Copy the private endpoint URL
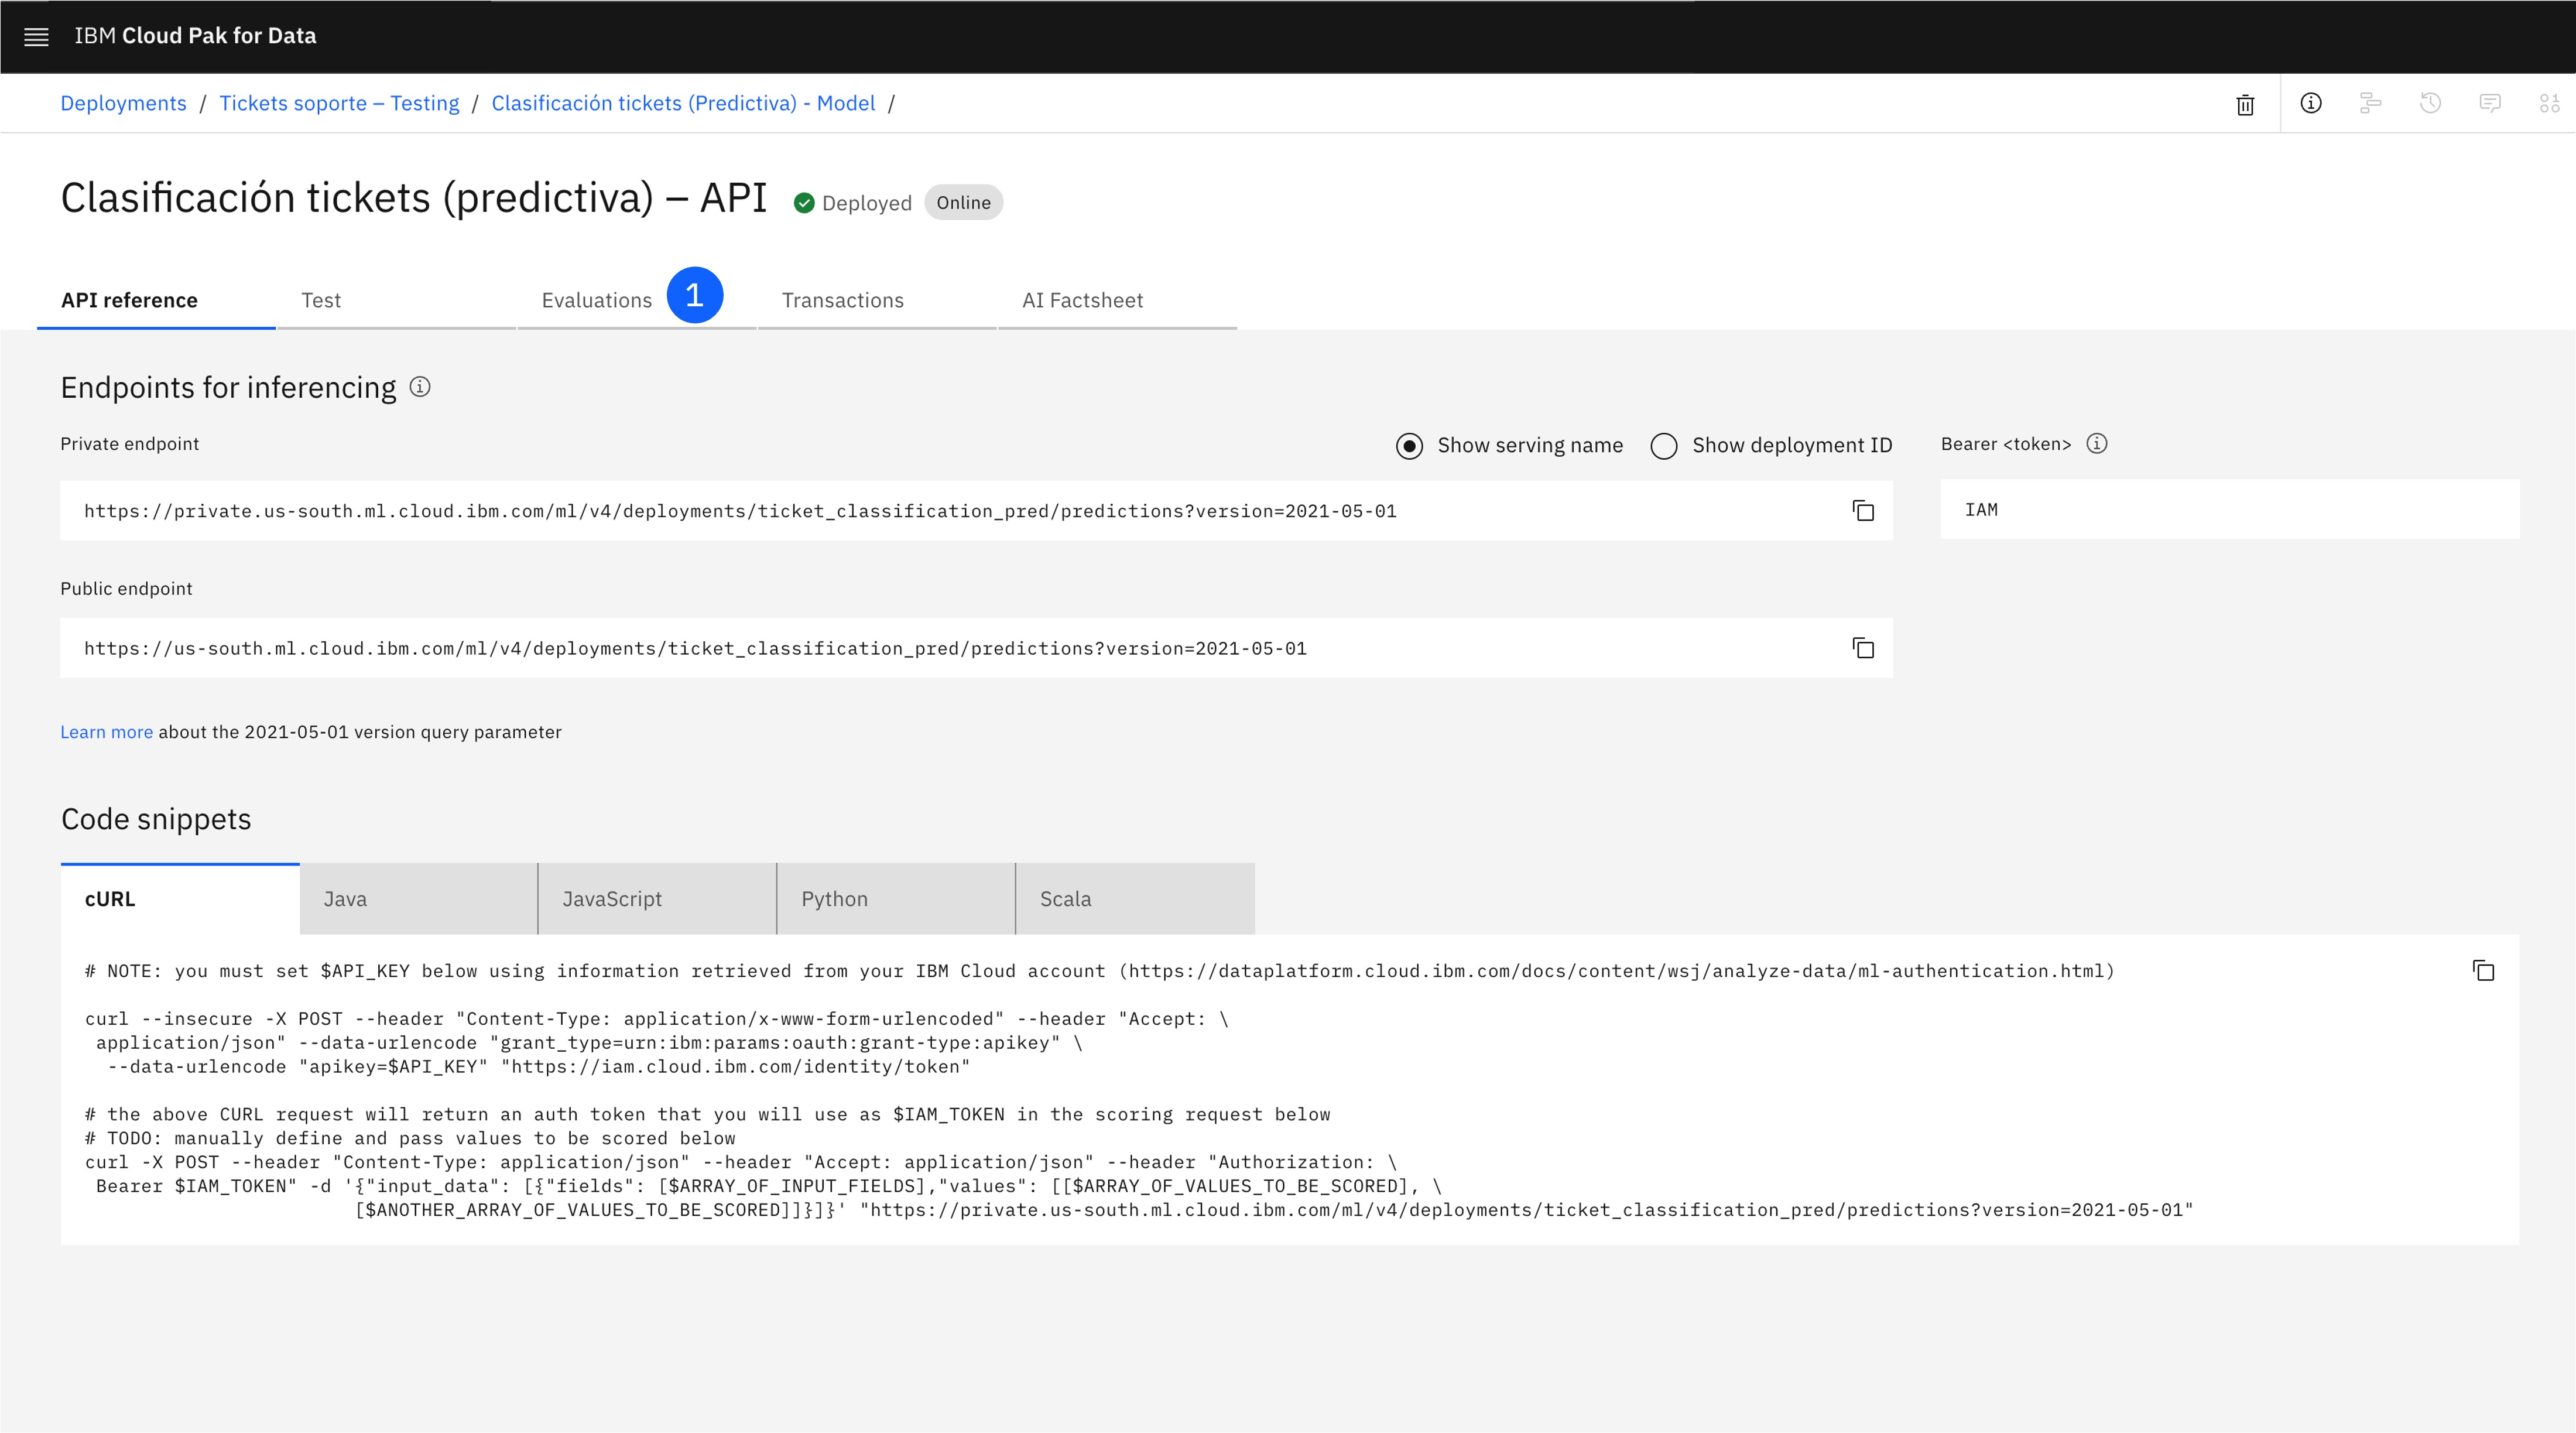 pos(1863,511)
